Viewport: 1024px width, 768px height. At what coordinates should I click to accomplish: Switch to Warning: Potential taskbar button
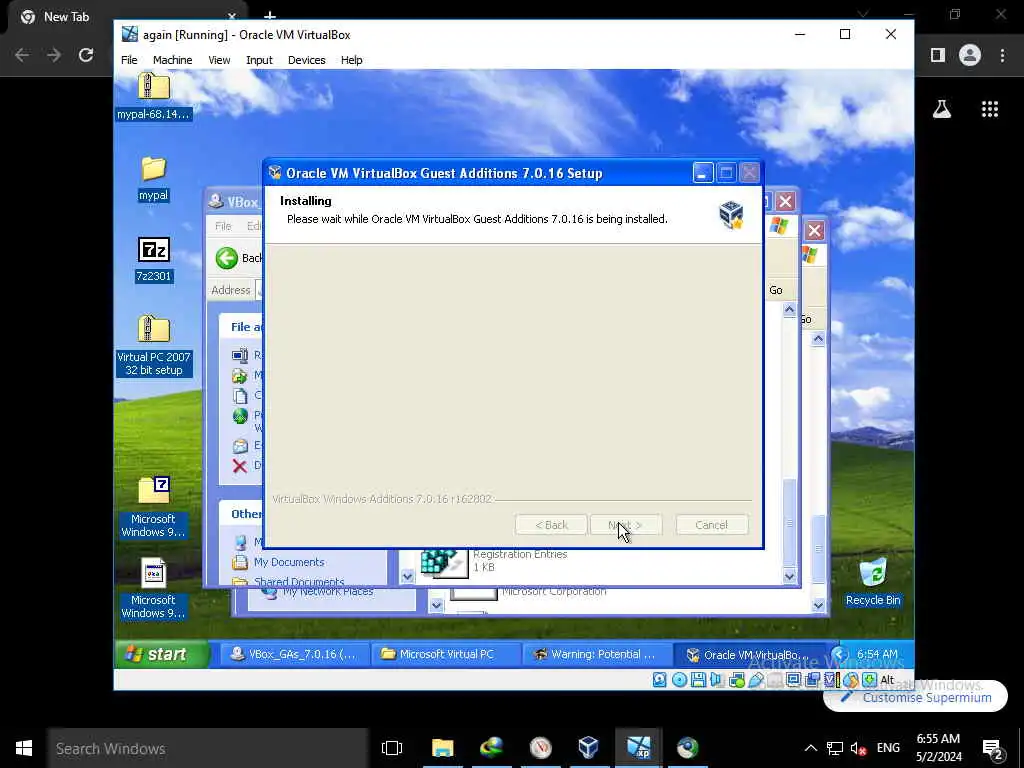(x=597, y=654)
